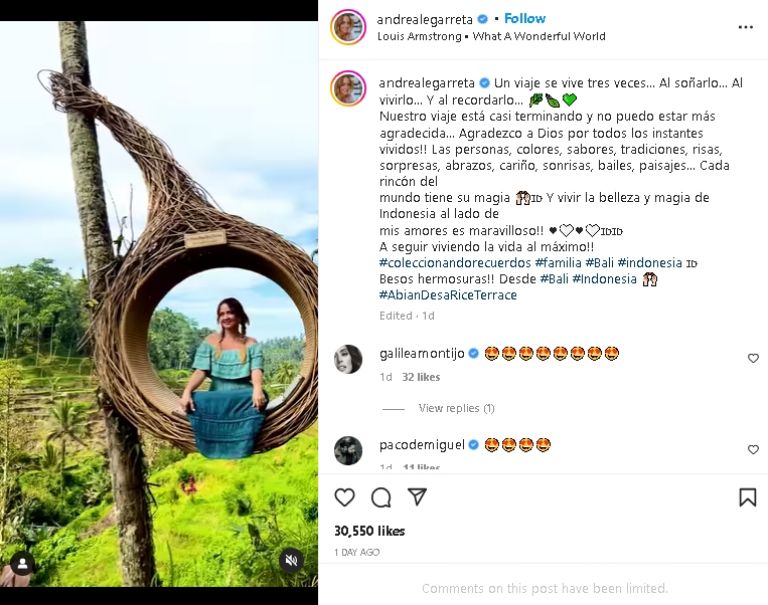Like the post with heart icon
Image resolution: width=768 pixels, height=605 pixels.
[345, 497]
